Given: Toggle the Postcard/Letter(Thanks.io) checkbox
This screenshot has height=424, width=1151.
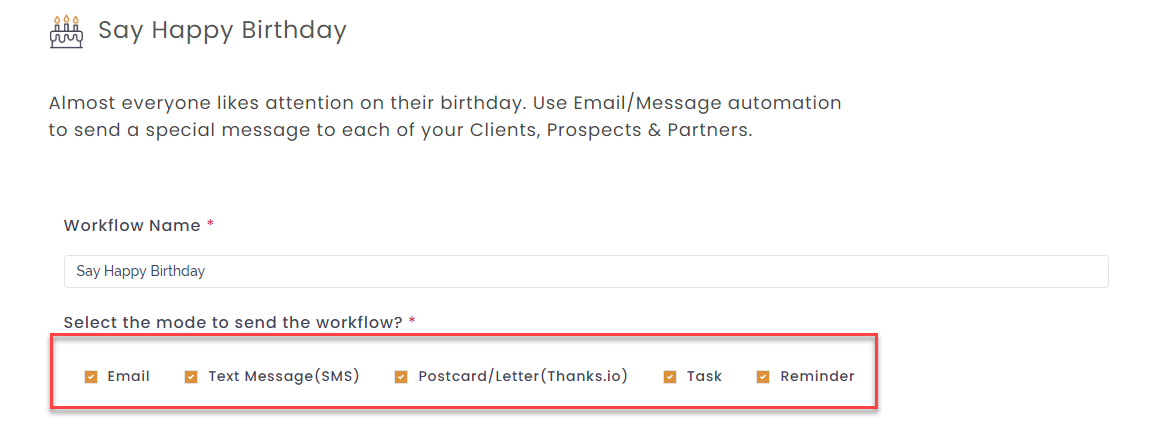Looking at the screenshot, I should click(401, 377).
